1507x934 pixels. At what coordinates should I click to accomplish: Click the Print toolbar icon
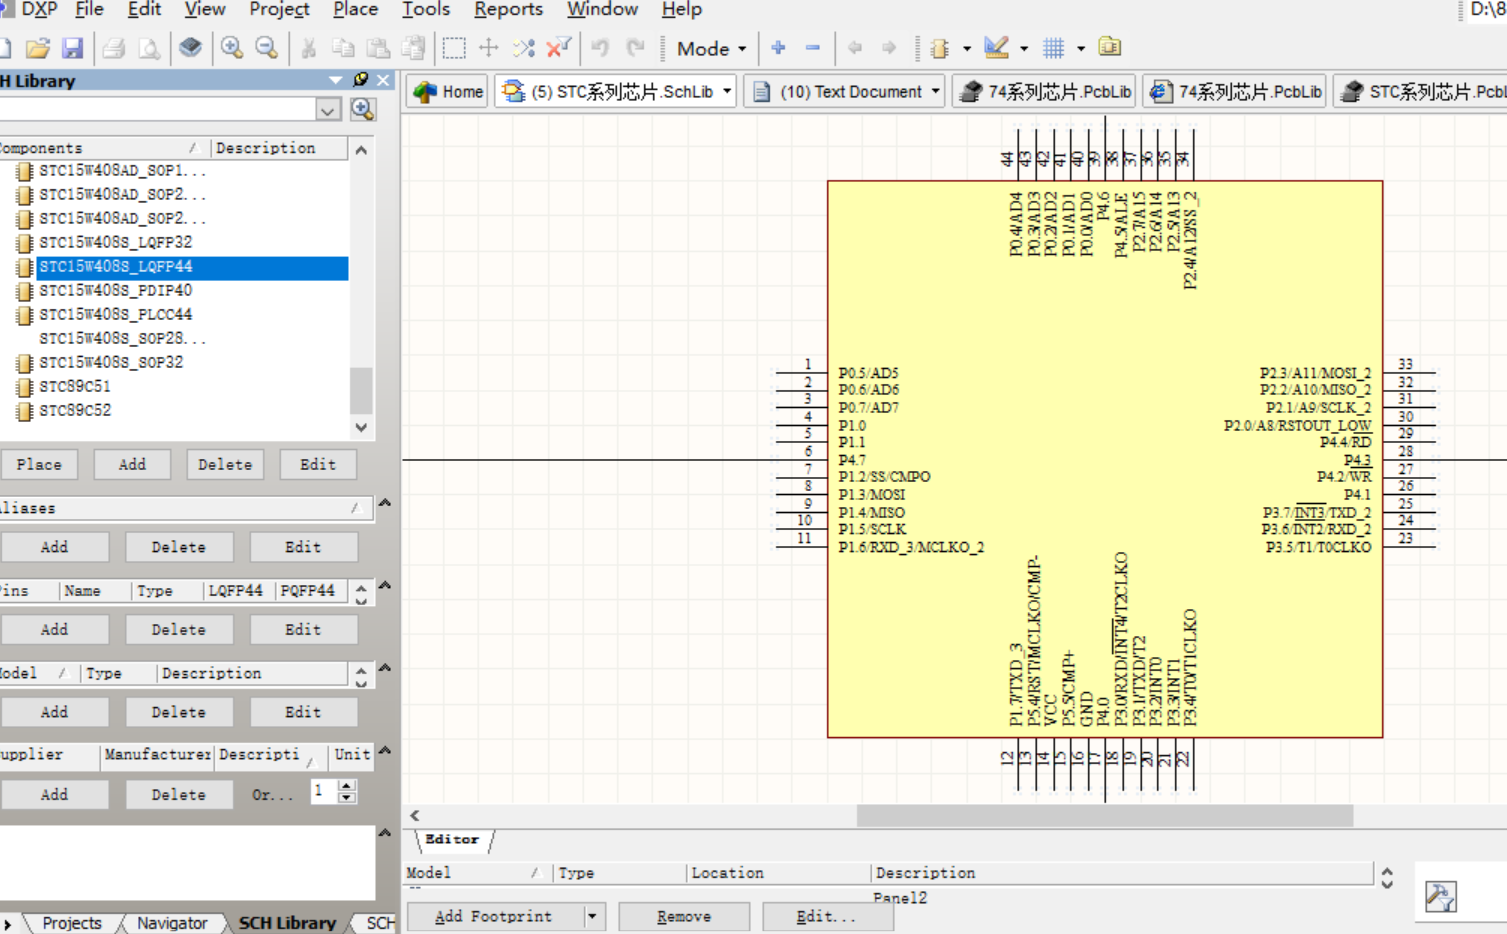pos(114,48)
